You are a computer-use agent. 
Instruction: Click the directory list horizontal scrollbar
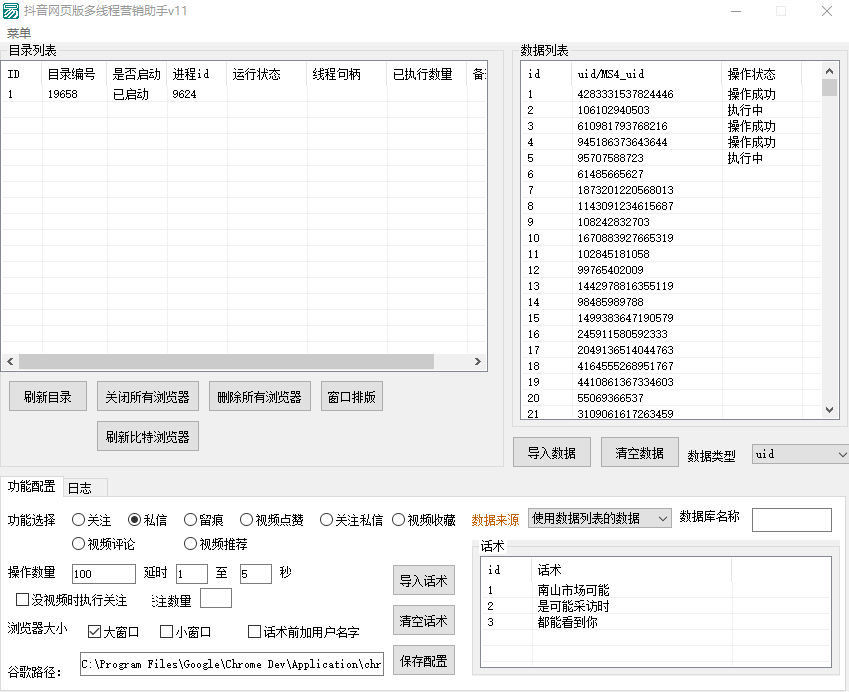click(x=200, y=362)
